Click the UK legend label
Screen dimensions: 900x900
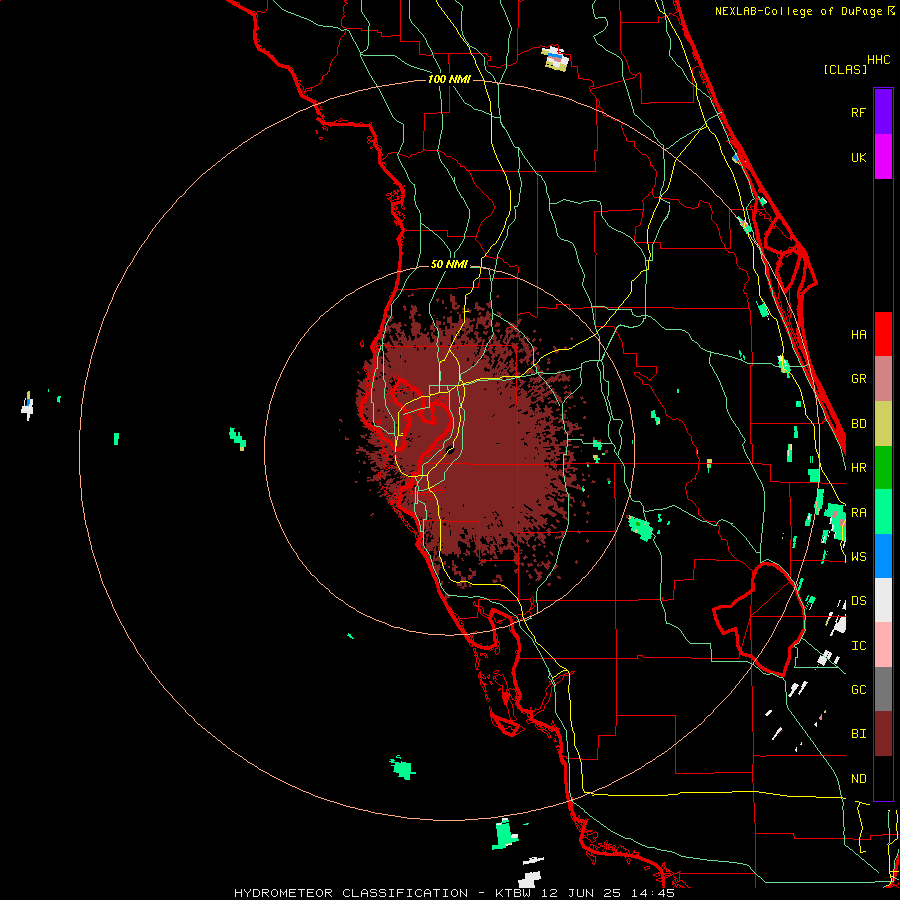pyautogui.click(x=858, y=157)
